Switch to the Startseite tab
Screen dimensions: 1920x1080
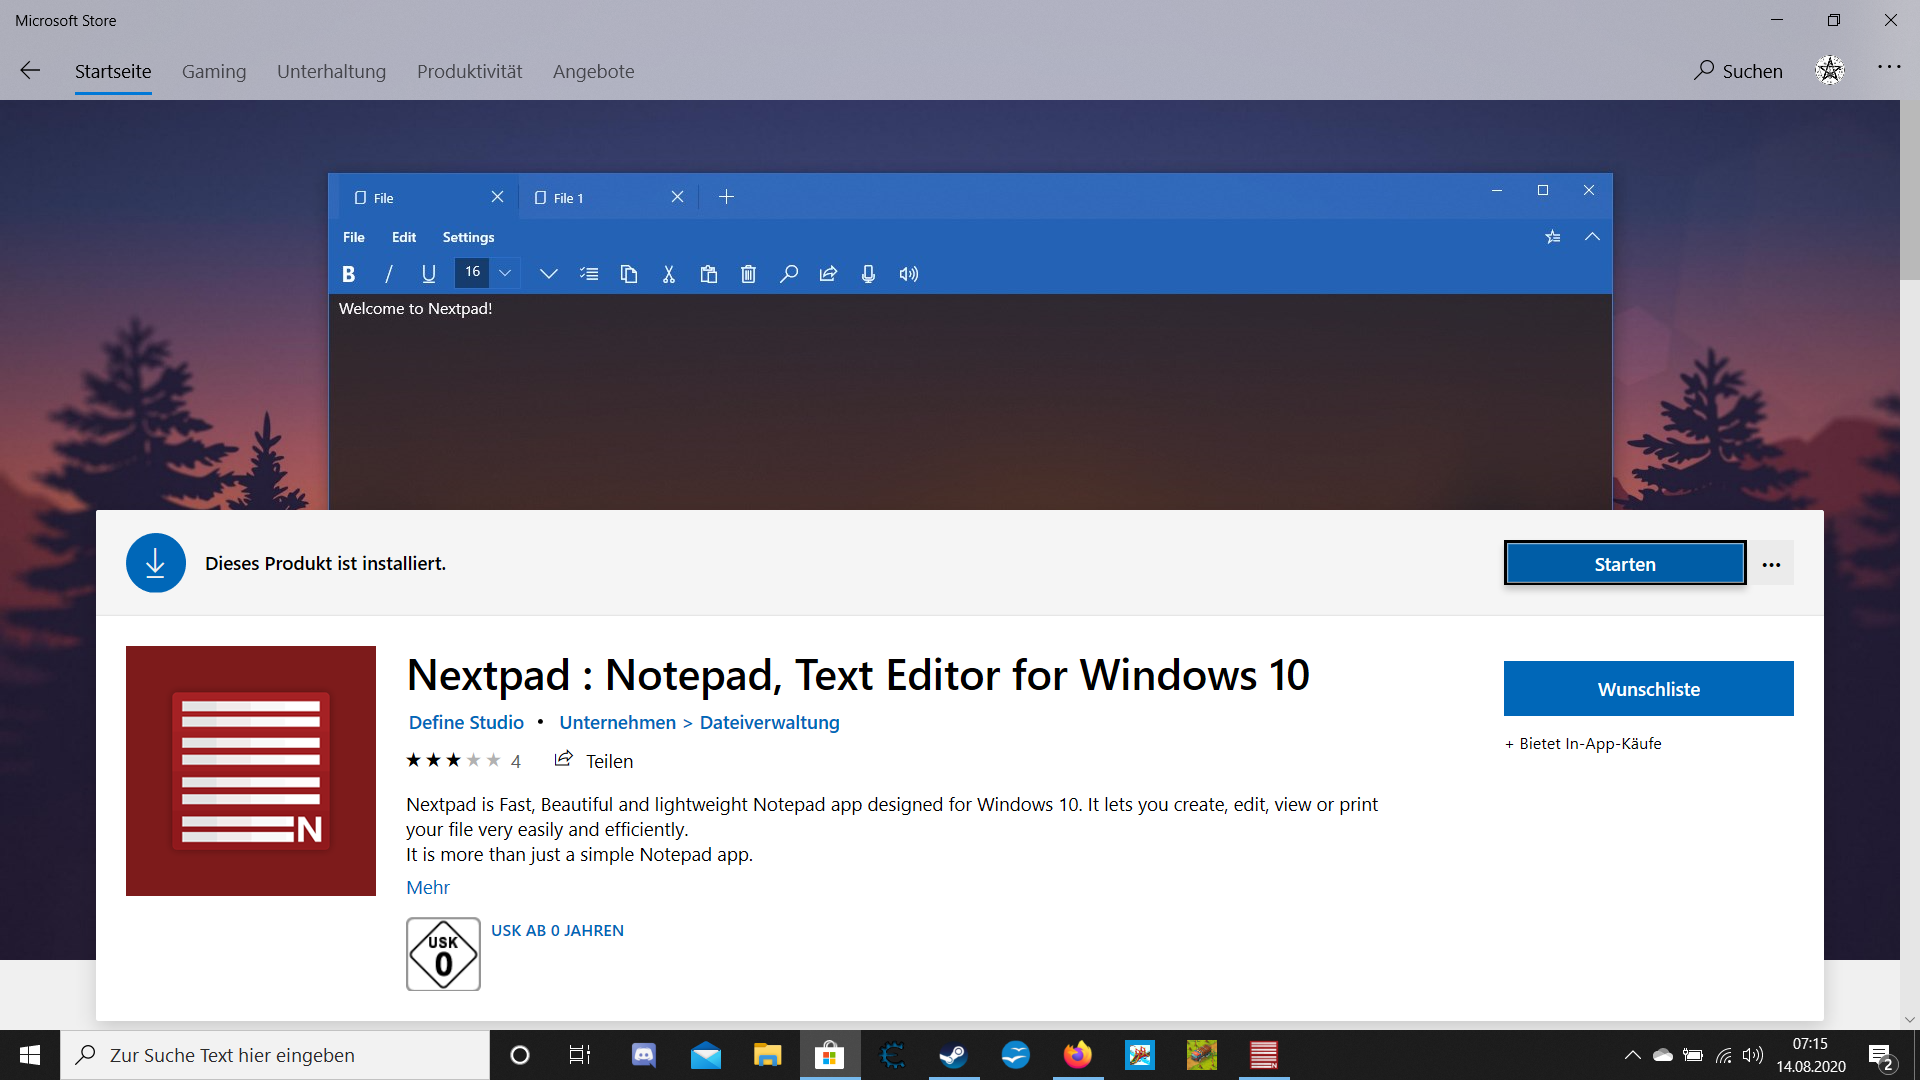coord(113,71)
